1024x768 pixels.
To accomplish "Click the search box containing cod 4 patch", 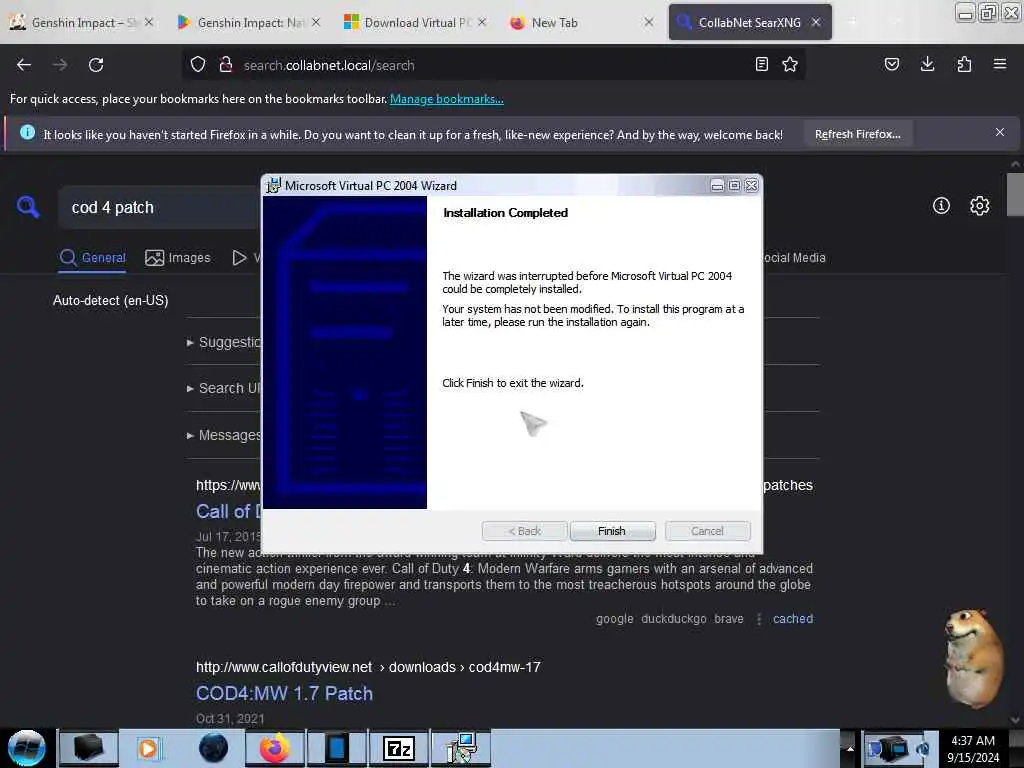I will (x=160, y=208).
